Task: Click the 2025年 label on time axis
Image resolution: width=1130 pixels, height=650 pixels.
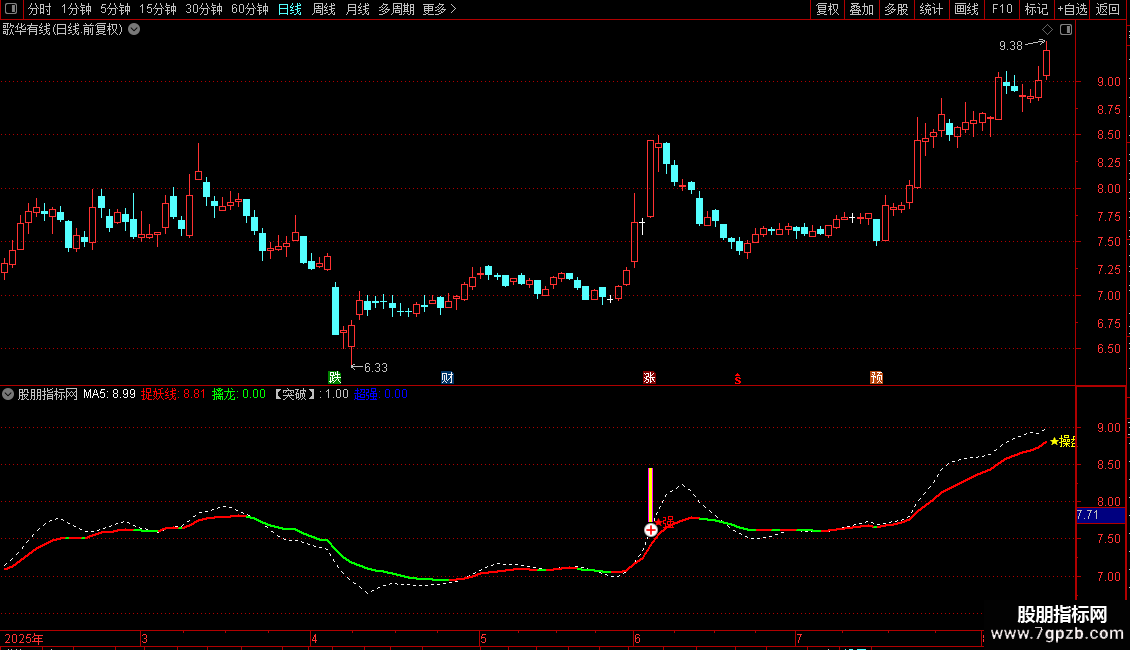Action: coord(24,638)
